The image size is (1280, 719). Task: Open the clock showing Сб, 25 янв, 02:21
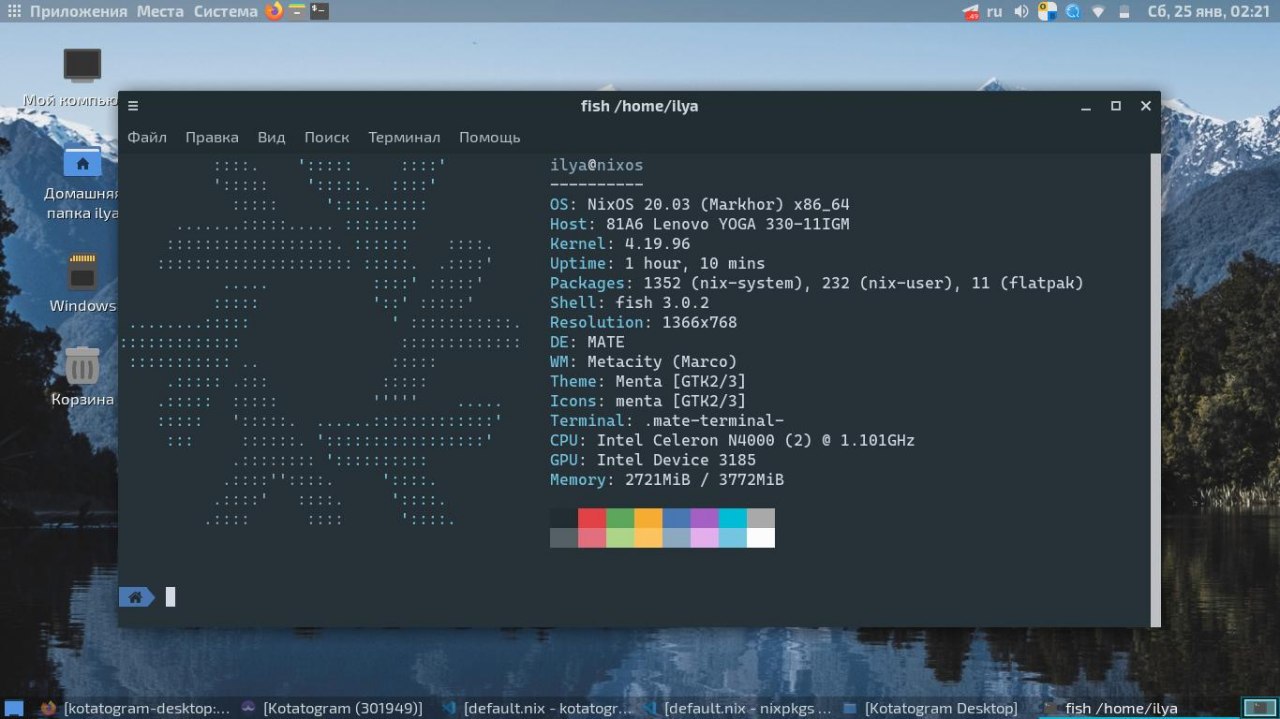tap(1208, 12)
